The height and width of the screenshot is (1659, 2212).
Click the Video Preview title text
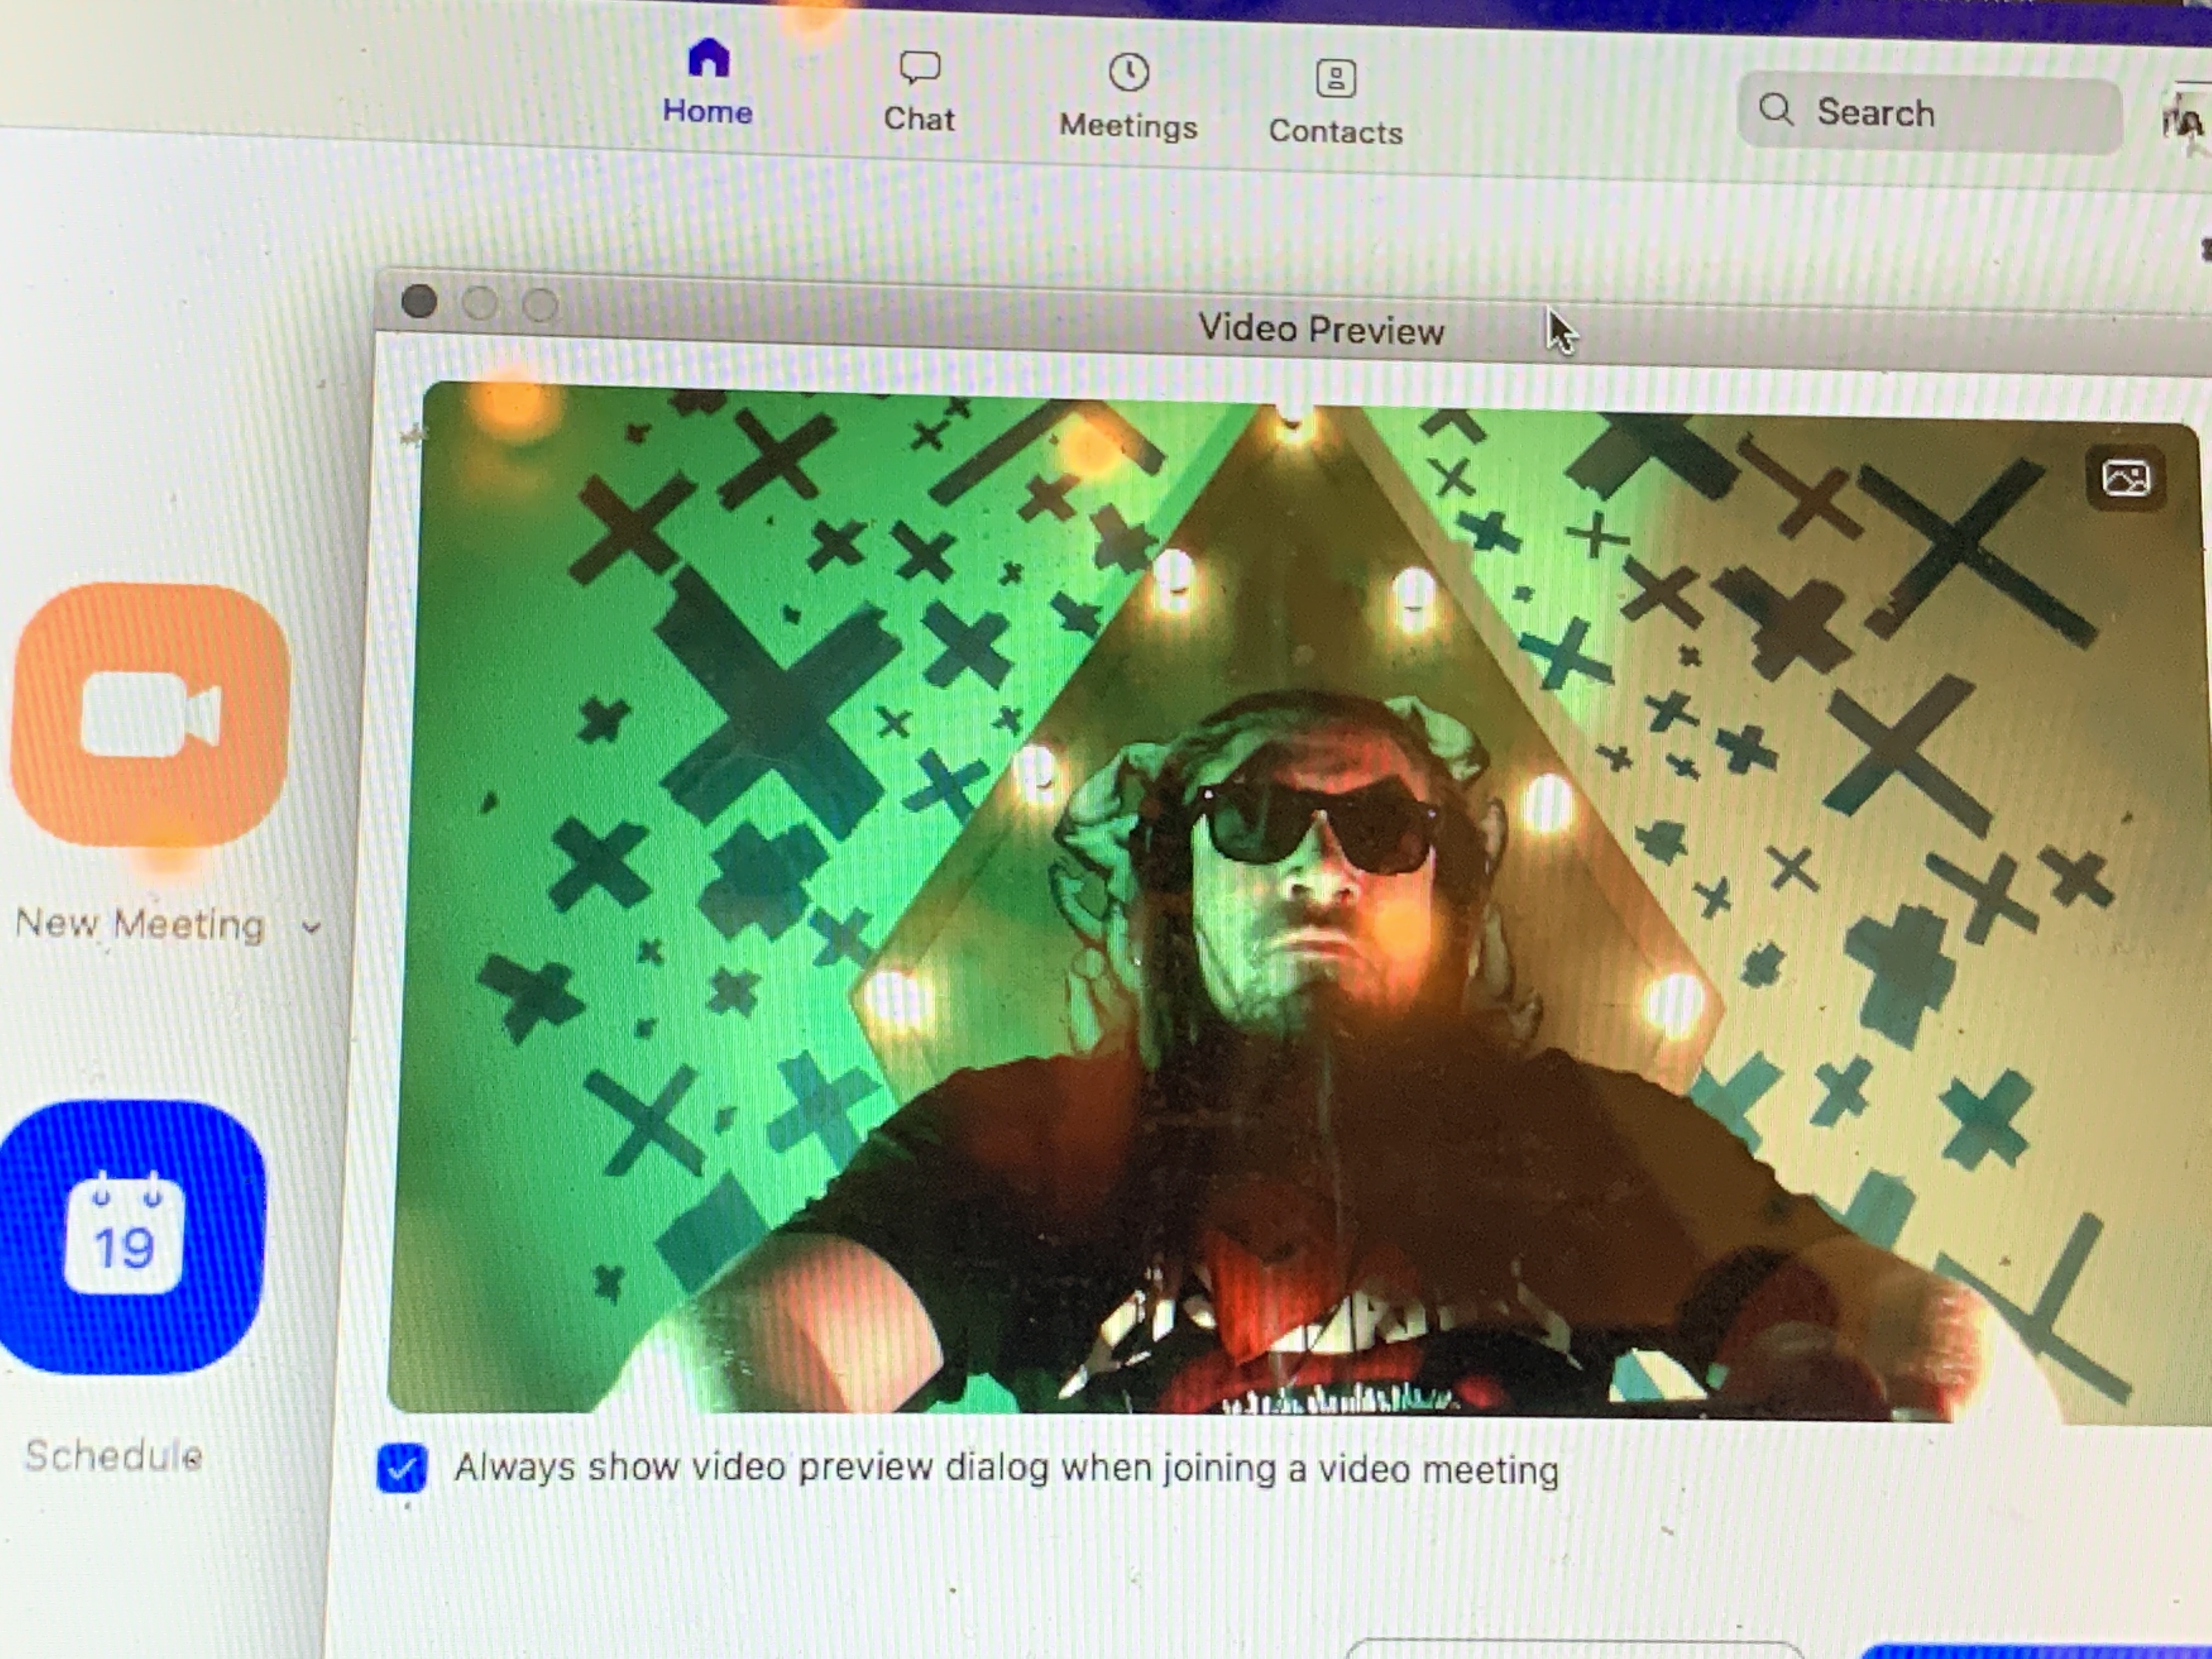tap(1321, 329)
